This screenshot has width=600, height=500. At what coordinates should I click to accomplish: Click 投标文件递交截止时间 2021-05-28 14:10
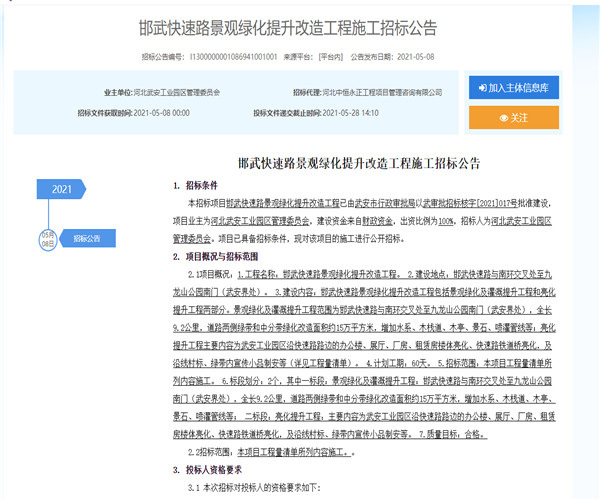(316, 113)
